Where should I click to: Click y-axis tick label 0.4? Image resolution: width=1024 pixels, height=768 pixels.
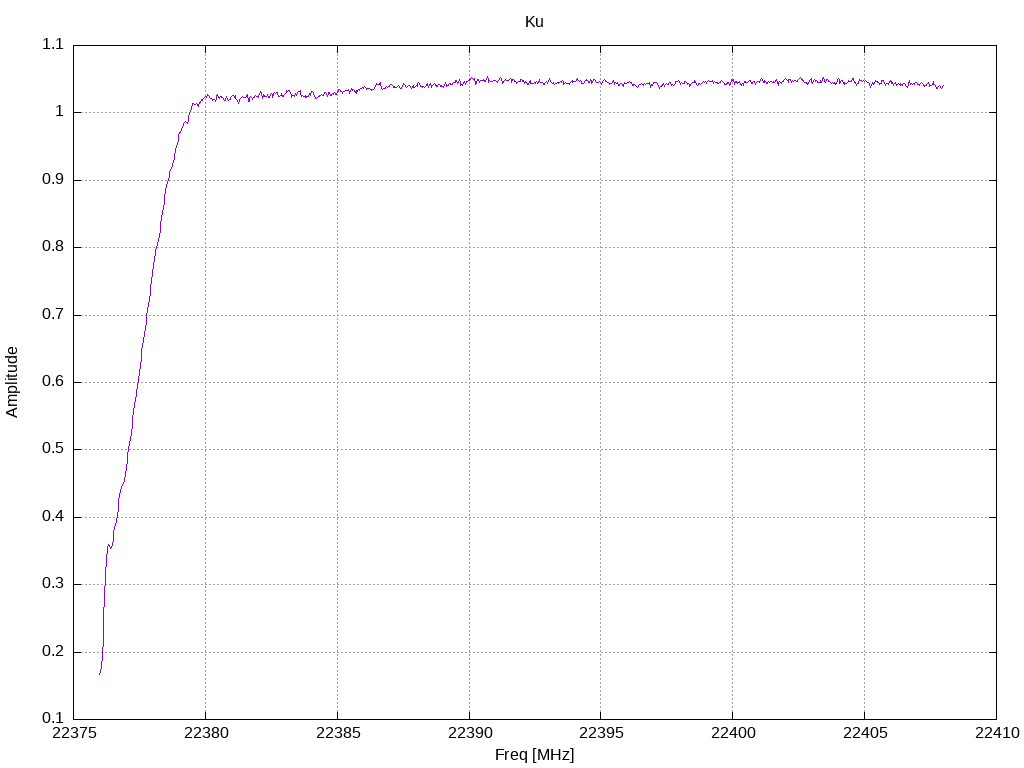pos(53,517)
